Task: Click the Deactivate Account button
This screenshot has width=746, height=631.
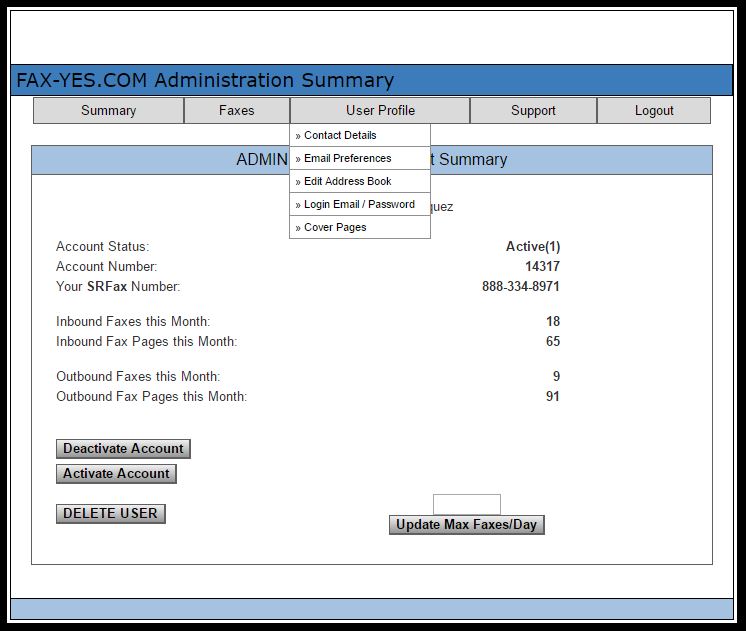Action: click(123, 449)
